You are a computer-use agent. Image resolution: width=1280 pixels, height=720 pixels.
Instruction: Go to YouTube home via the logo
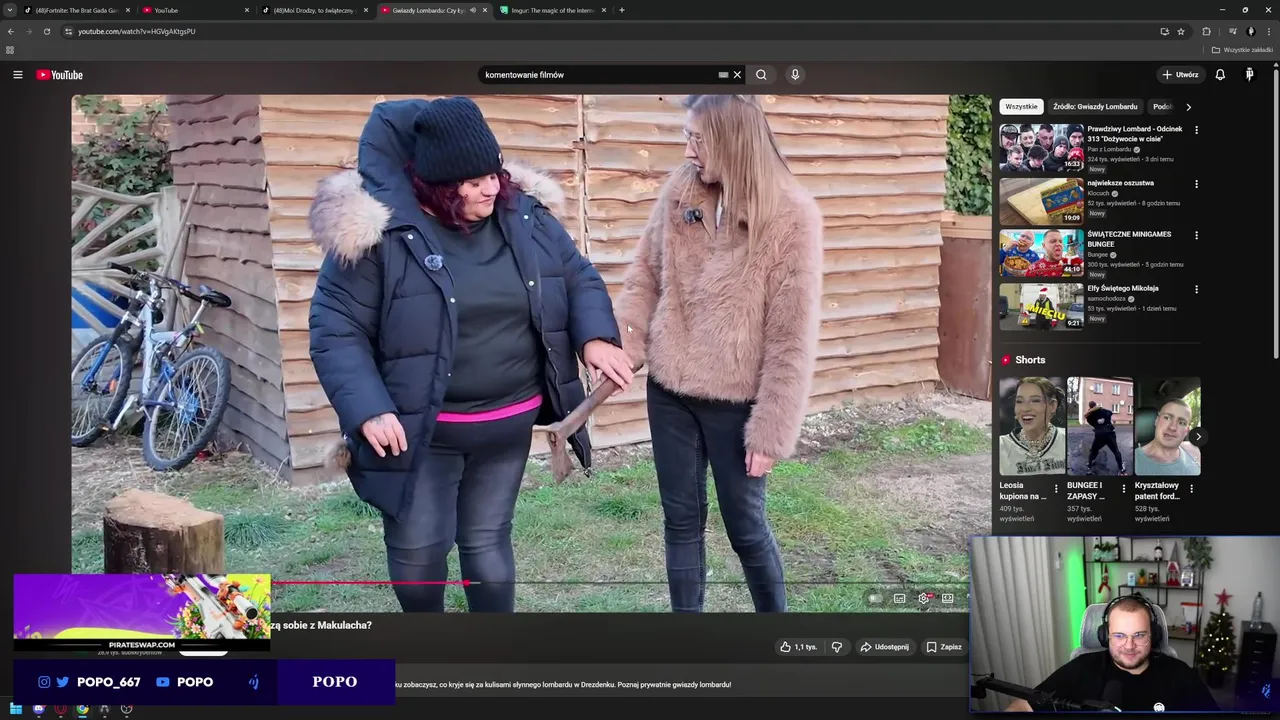pyautogui.click(x=60, y=75)
